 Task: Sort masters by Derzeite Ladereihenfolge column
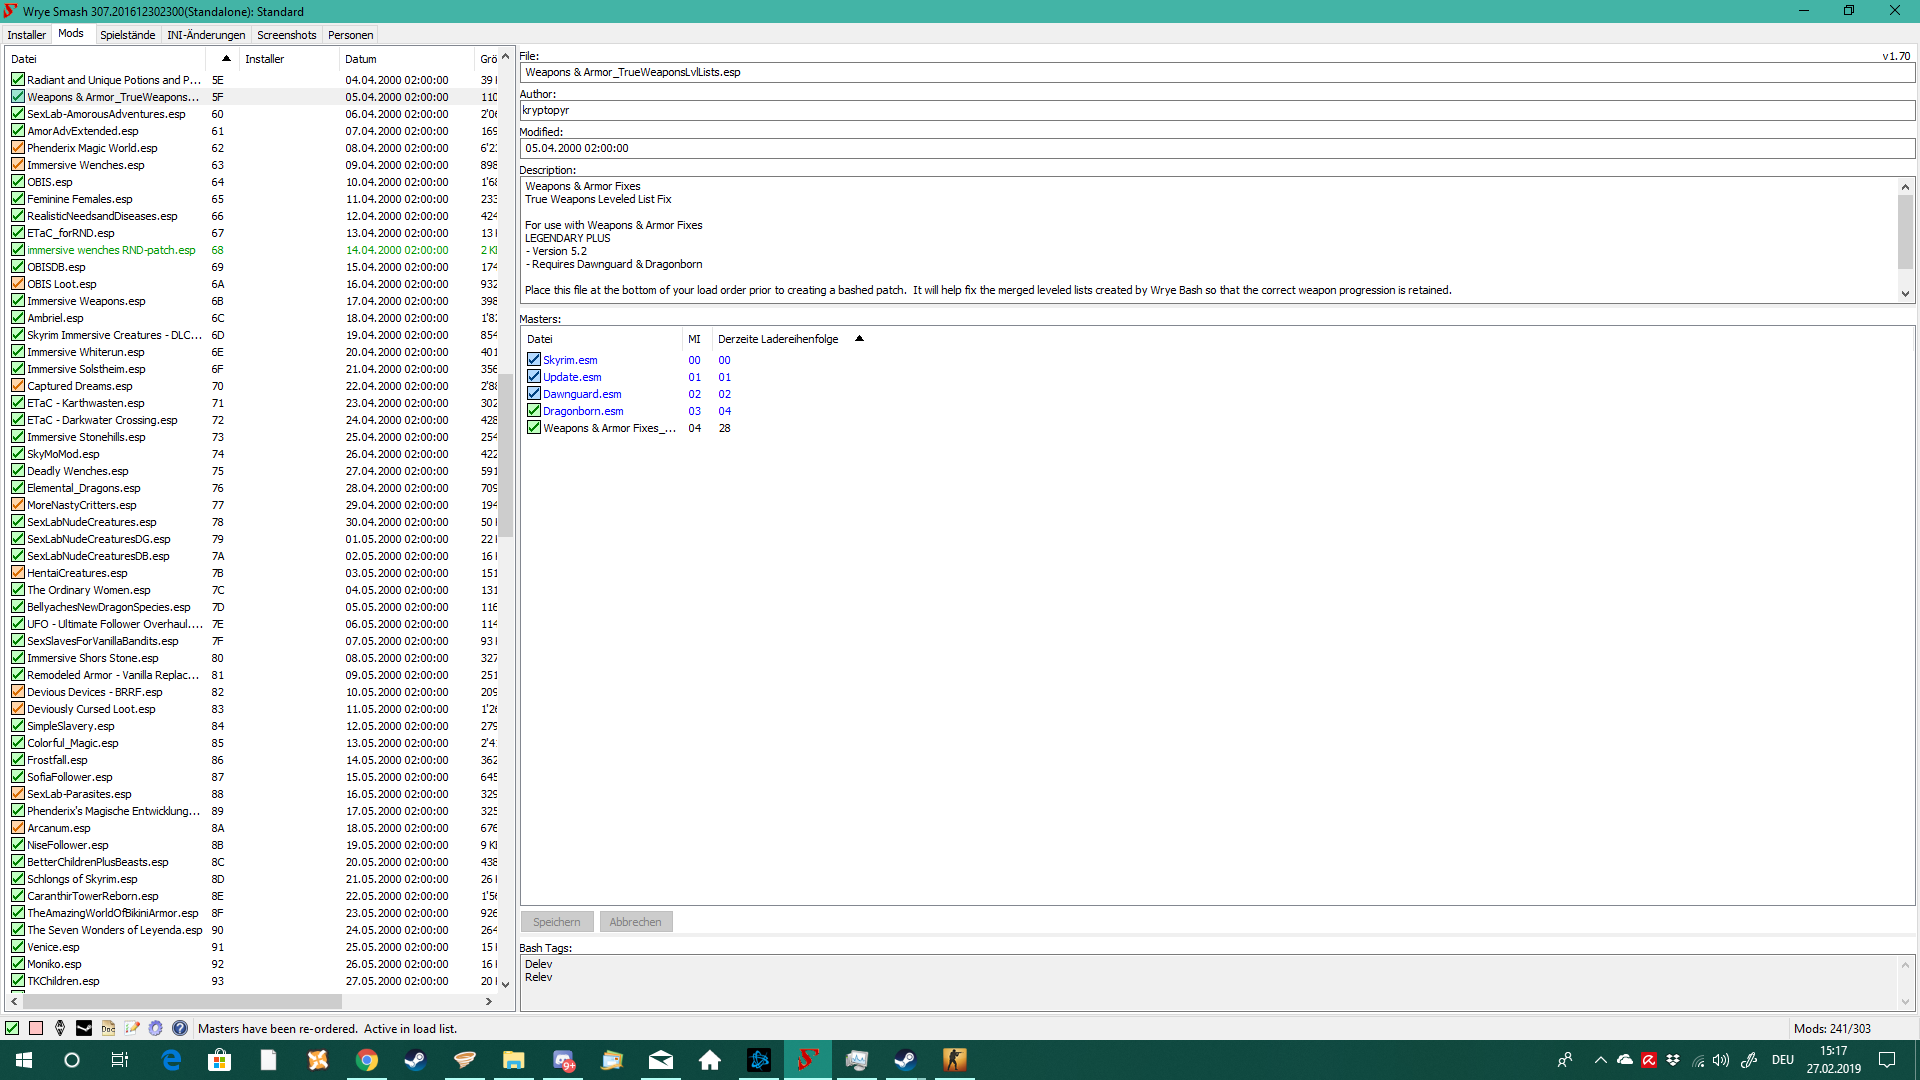pos(790,339)
